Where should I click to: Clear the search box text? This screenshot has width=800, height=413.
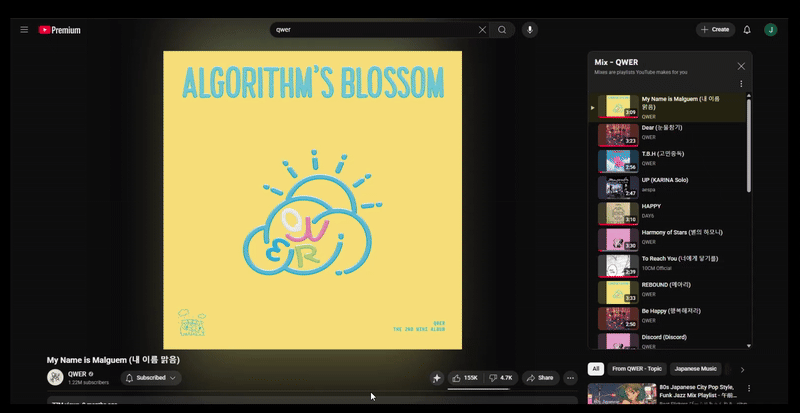click(482, 30)
